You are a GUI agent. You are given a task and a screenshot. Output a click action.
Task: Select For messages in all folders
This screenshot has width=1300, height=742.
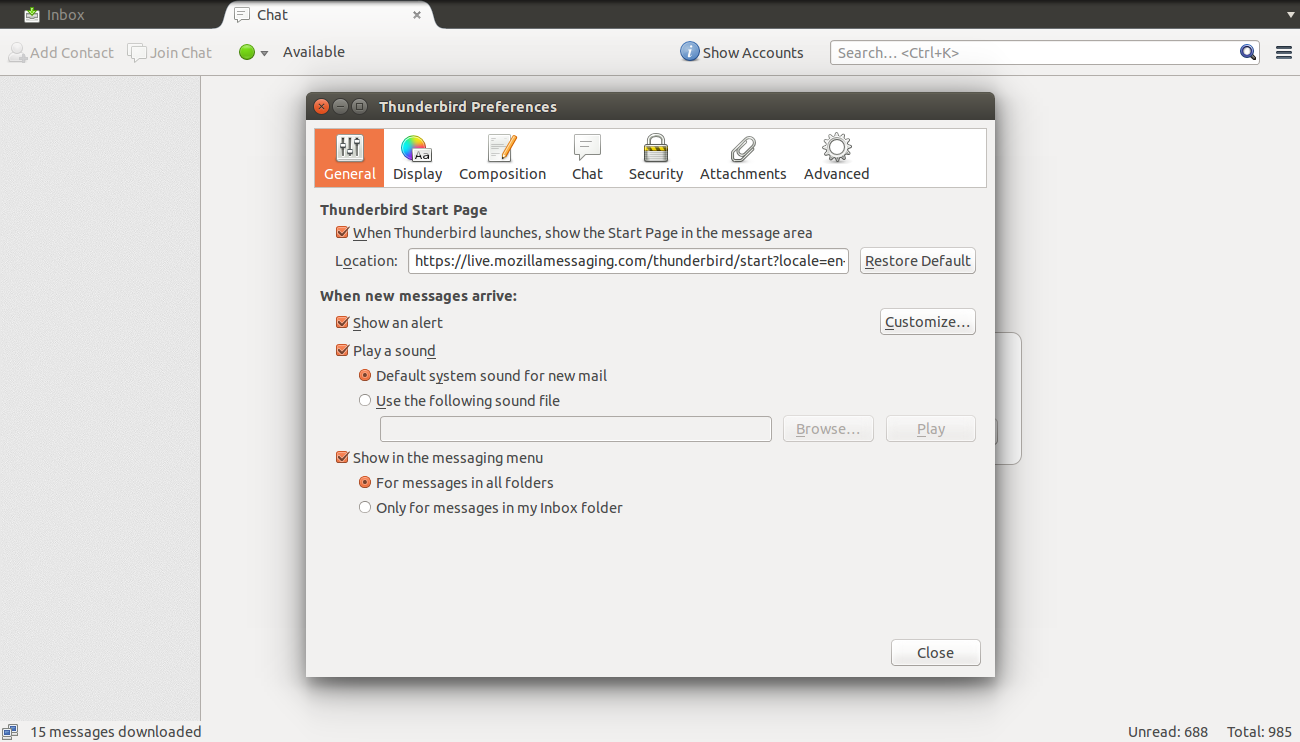(365, 483)
